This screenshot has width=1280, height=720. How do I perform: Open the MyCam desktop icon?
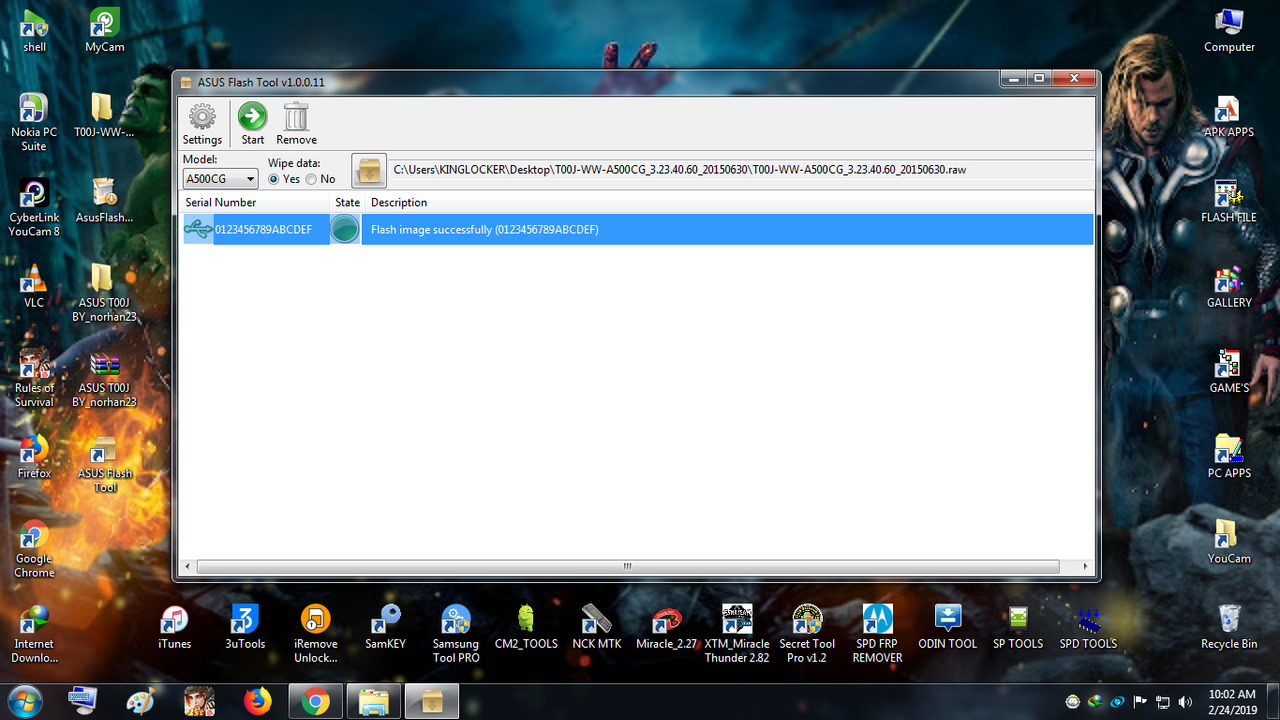pos(104,30)
